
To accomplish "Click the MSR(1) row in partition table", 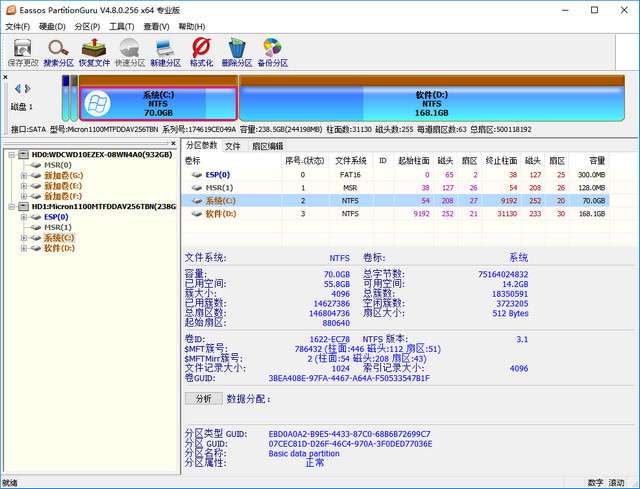I will (396, 188).
